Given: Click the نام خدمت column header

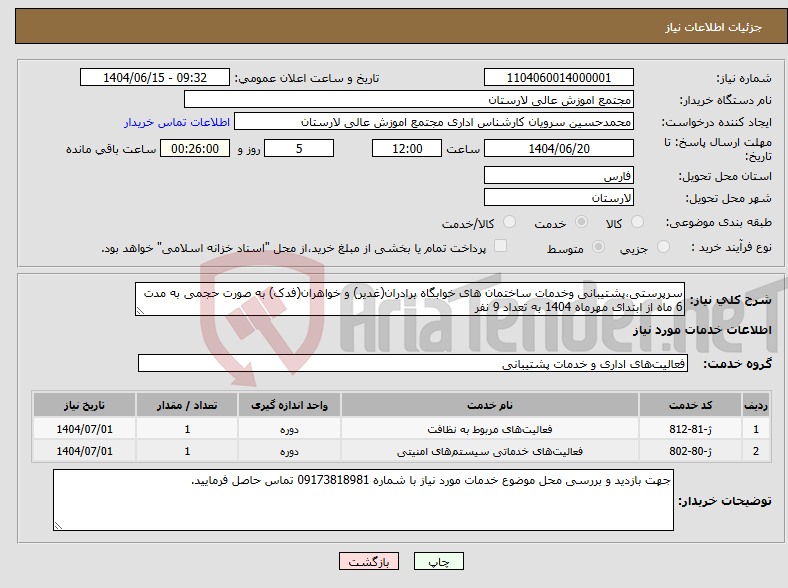Looking at the screenshot, I should 489,405.
